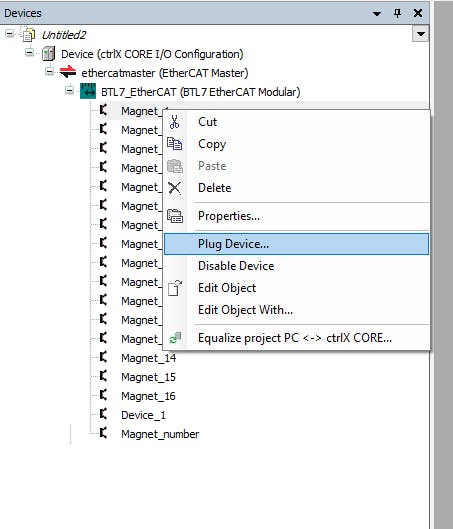The height and width of the screenshot is (529, 453).
Task: Click the Devices panel title
Action: tap(23, 13)
